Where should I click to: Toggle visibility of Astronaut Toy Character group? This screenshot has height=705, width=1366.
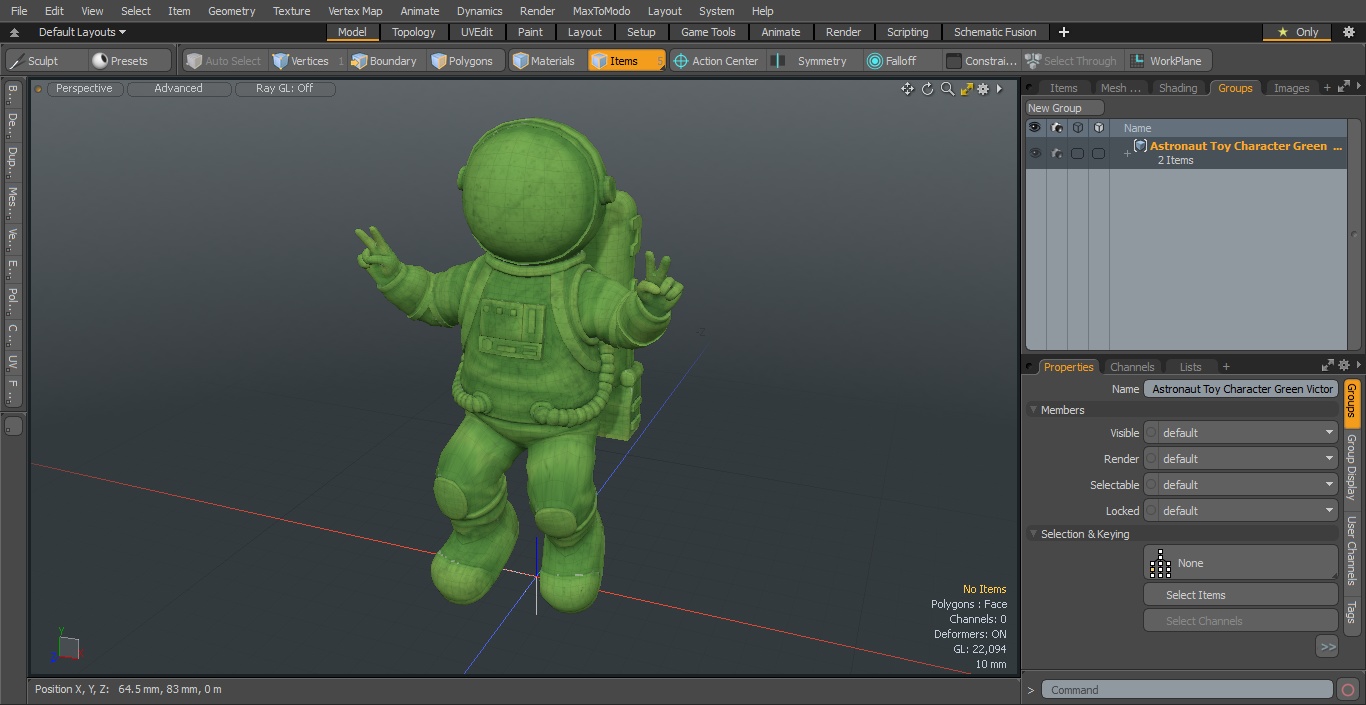click(x=1034, y=153)
